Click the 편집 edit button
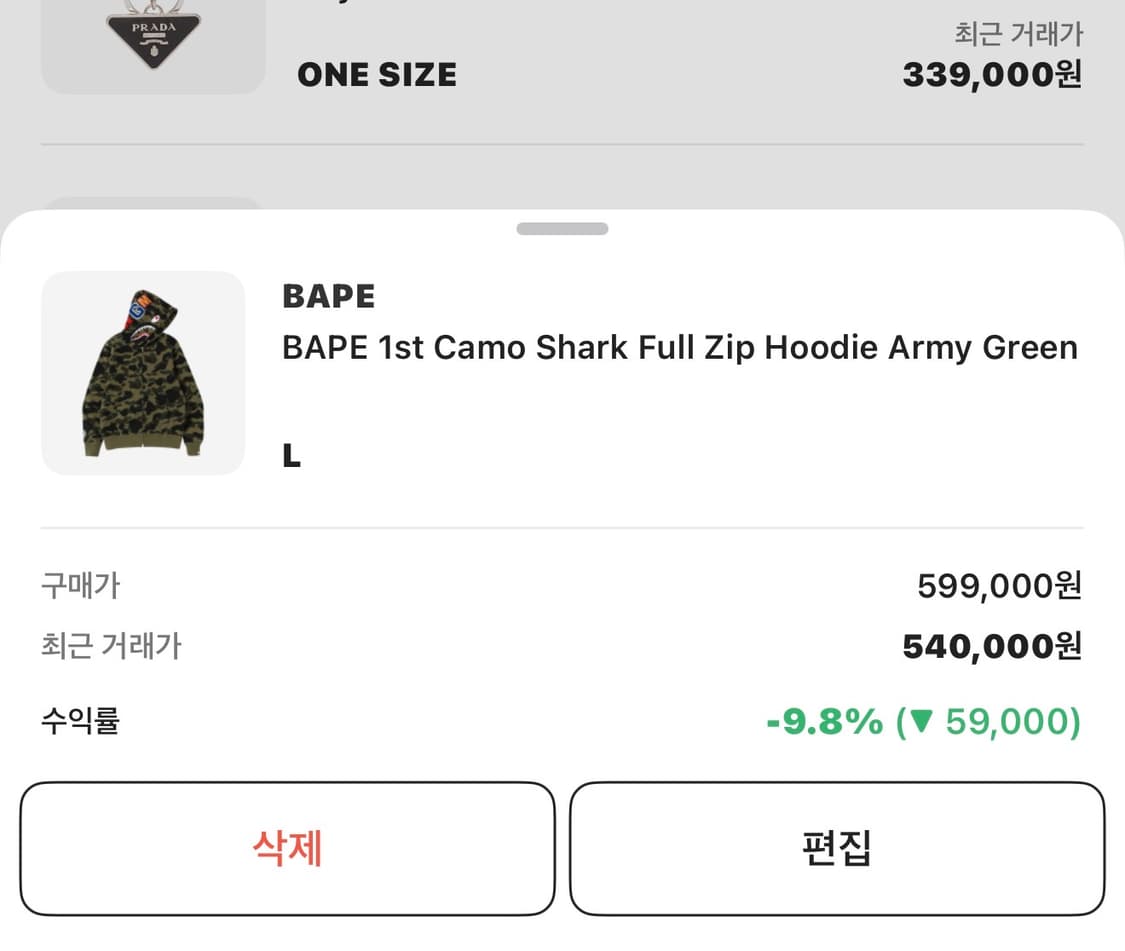The image size is (1125, 951). coord(837,848)
